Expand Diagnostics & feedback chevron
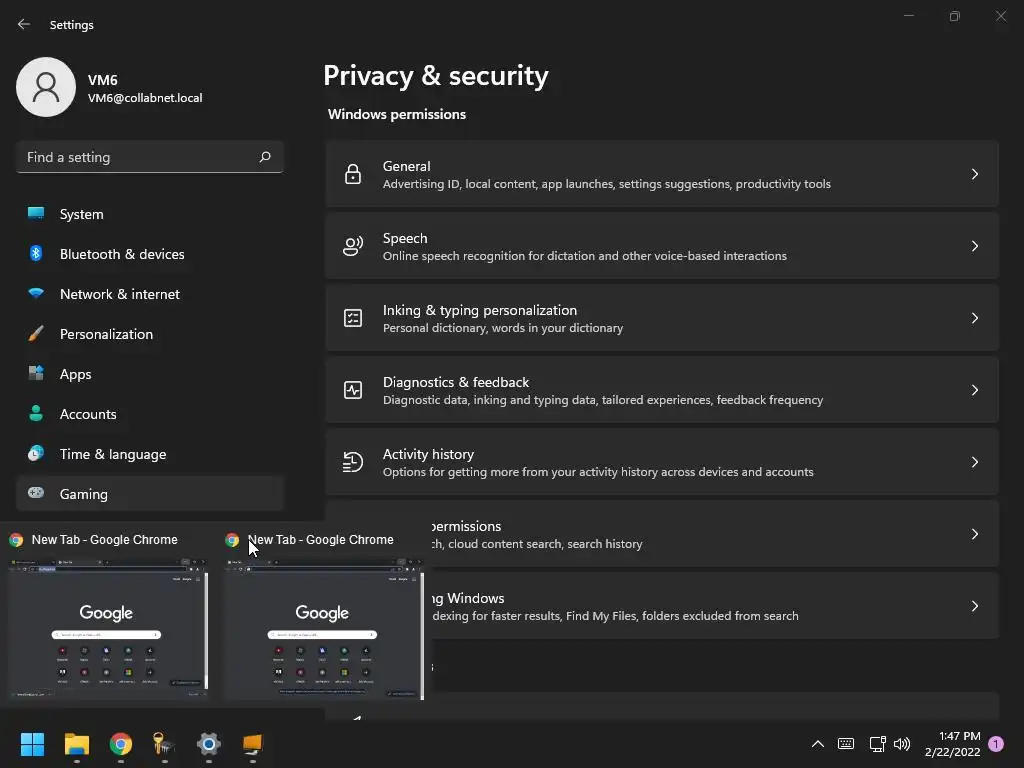This screenshot has height=768, width=1024. click(x=975, y=390)
